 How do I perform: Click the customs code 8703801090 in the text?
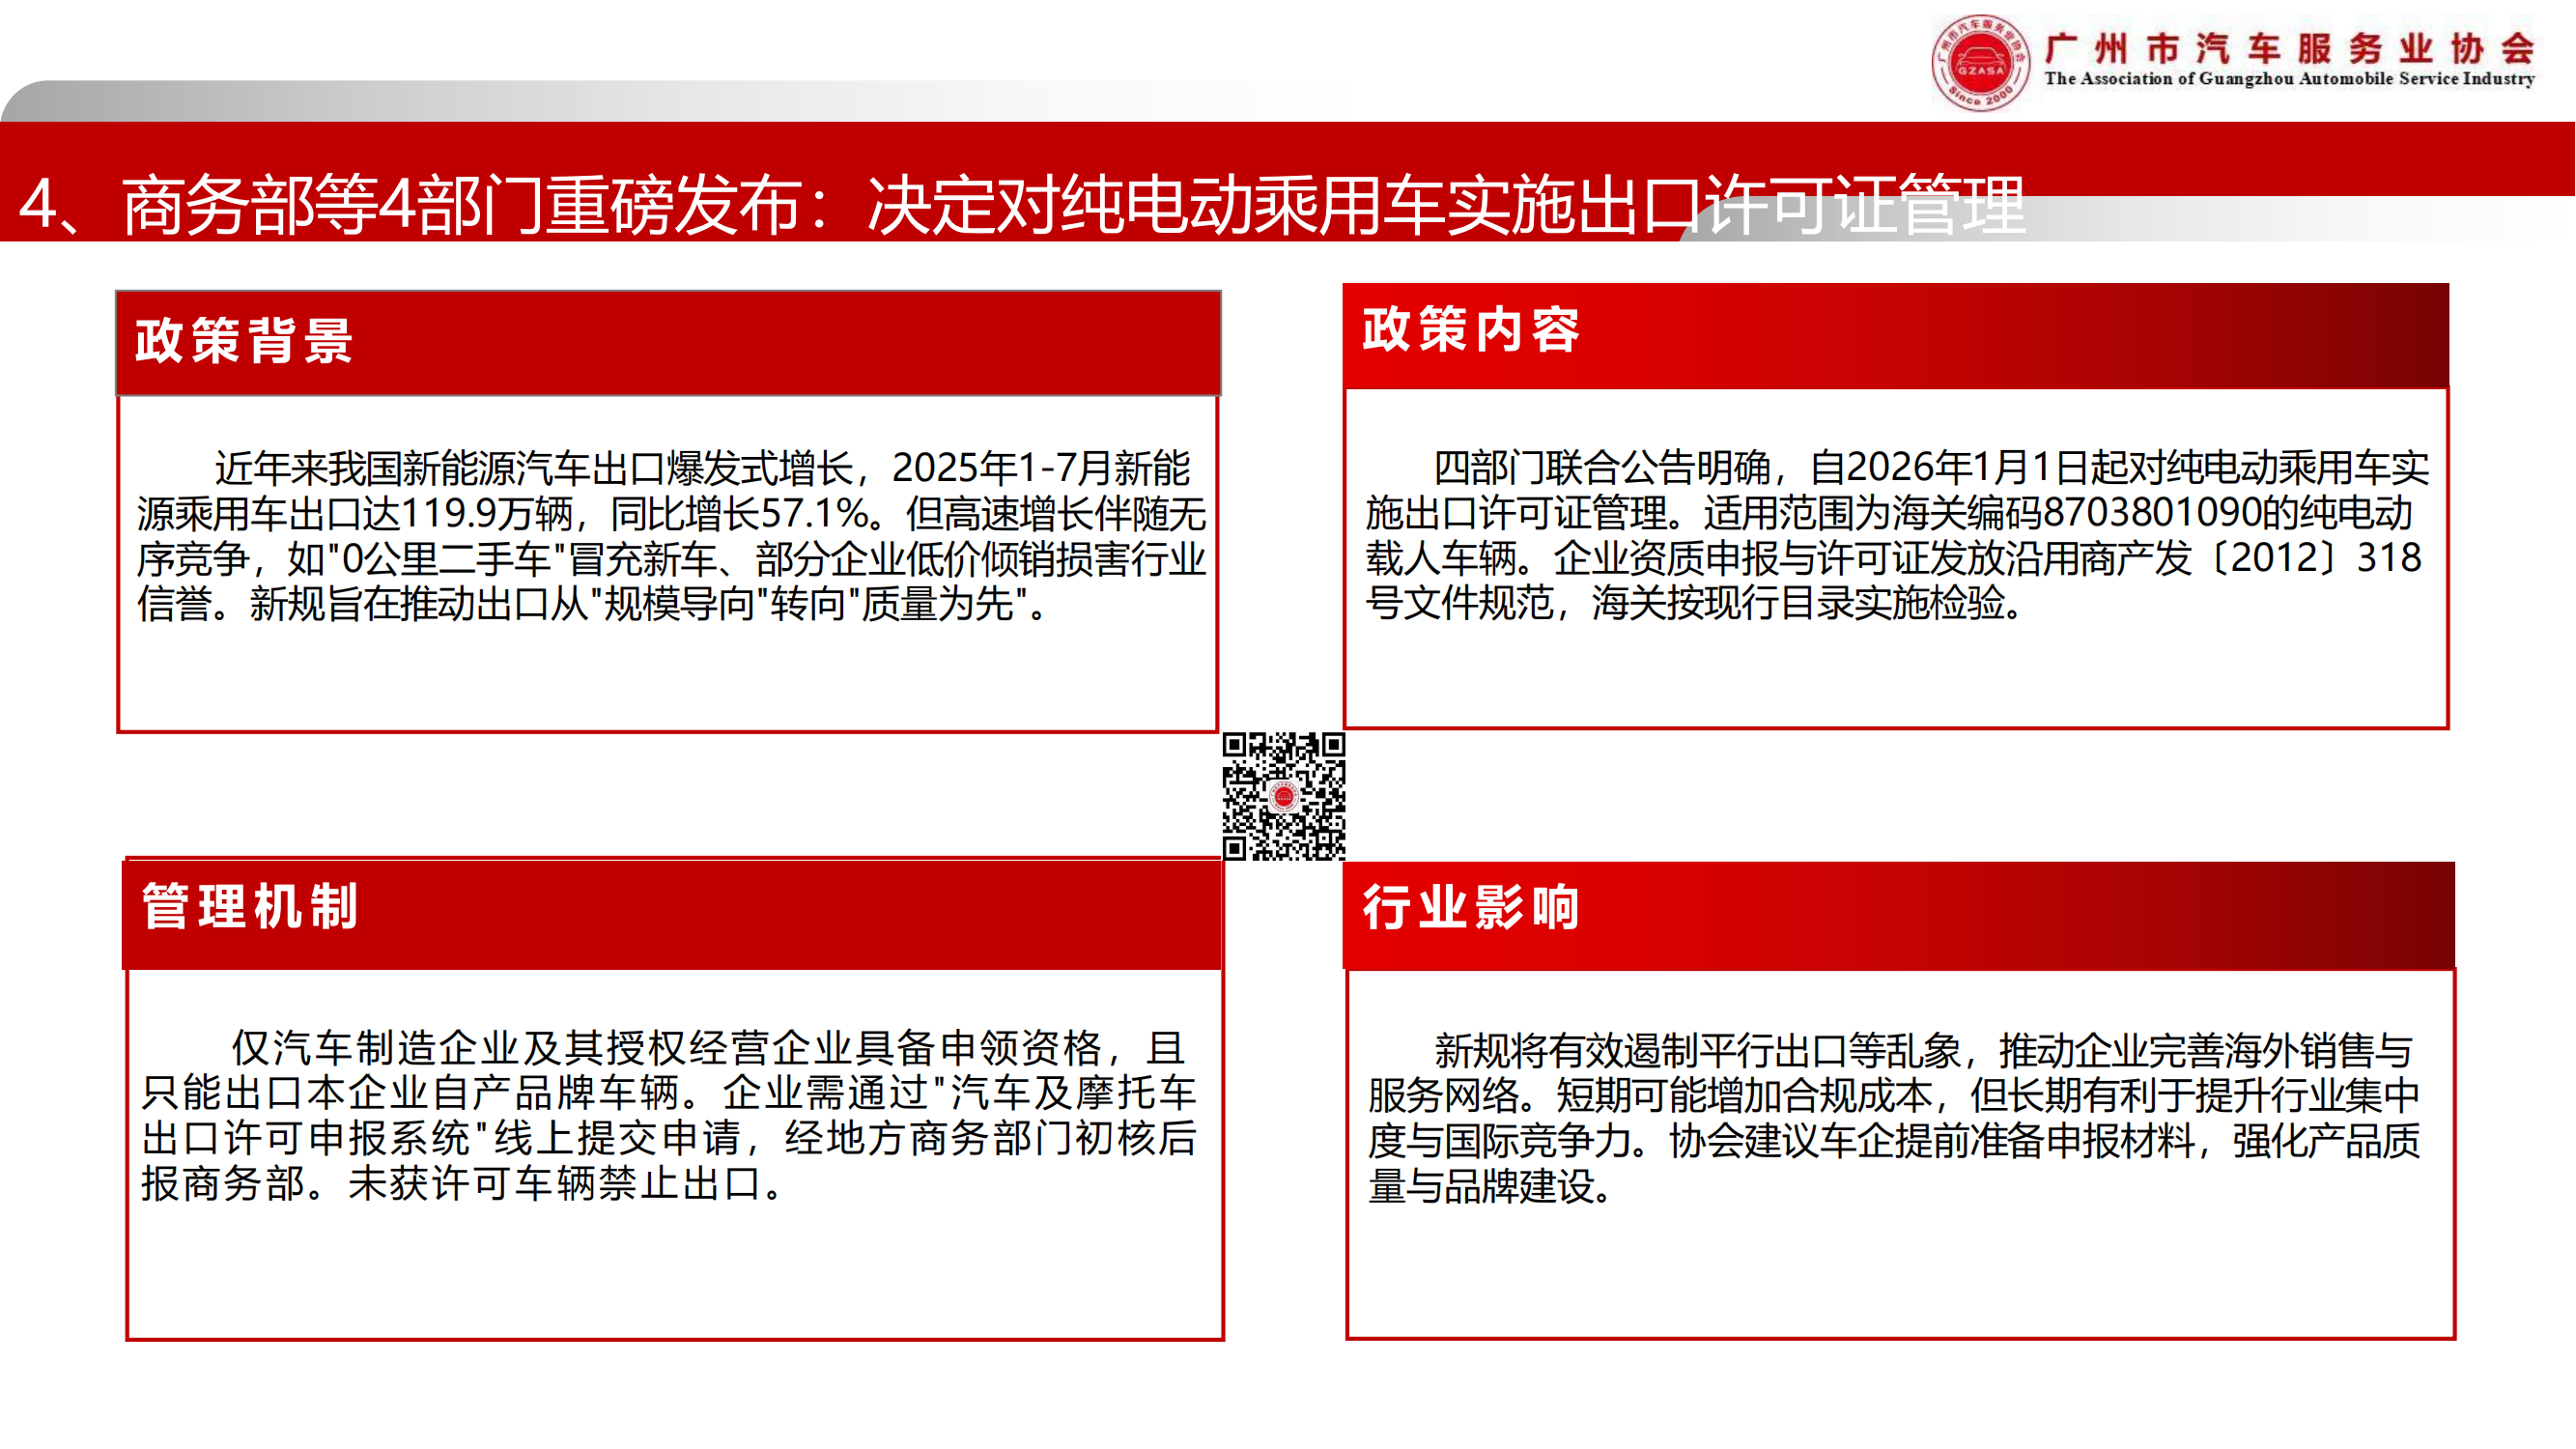pyautogui.click(x=2151, y=513)
